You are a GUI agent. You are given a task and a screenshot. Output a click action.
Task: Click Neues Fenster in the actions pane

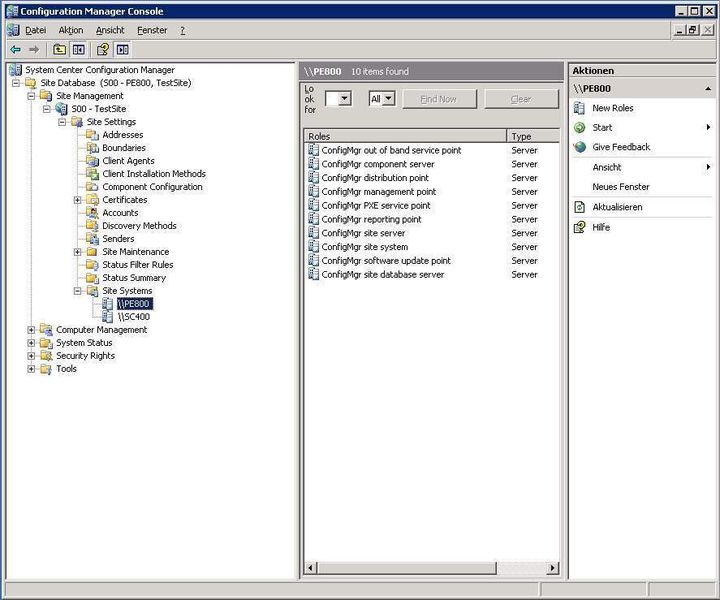point(620,187)
